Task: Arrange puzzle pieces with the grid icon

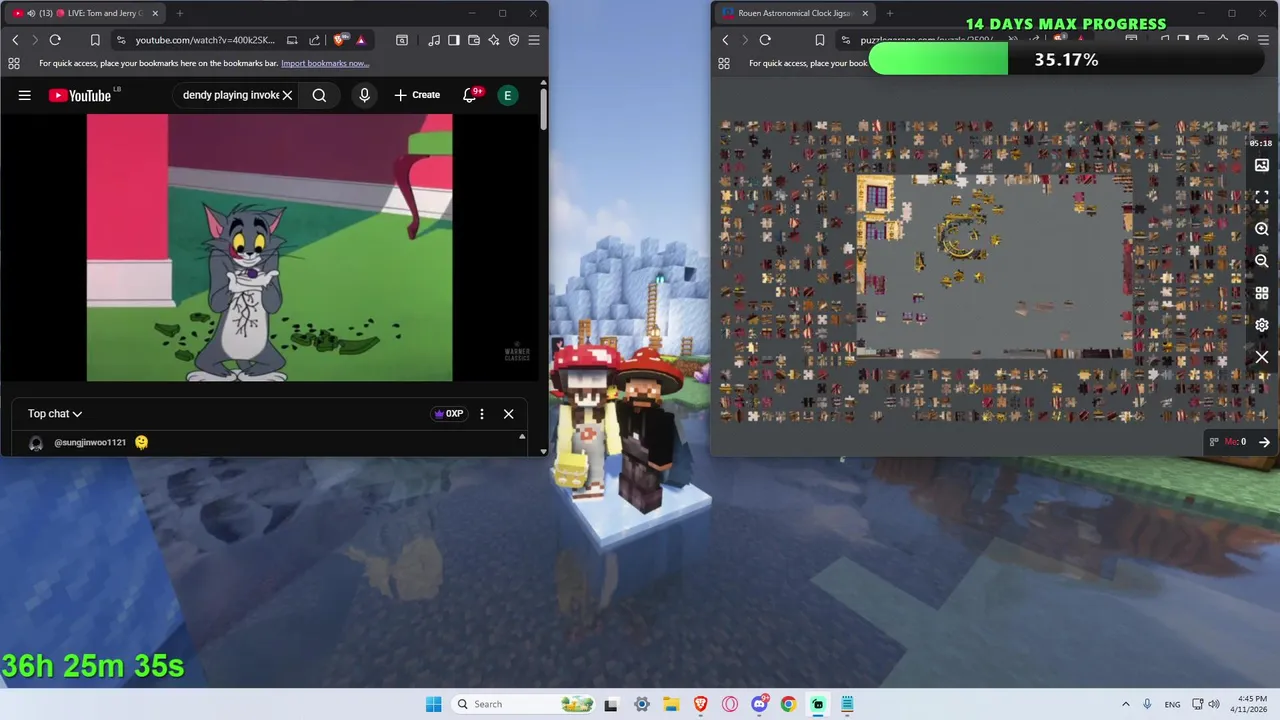Action: click(x=1262, y=293)
